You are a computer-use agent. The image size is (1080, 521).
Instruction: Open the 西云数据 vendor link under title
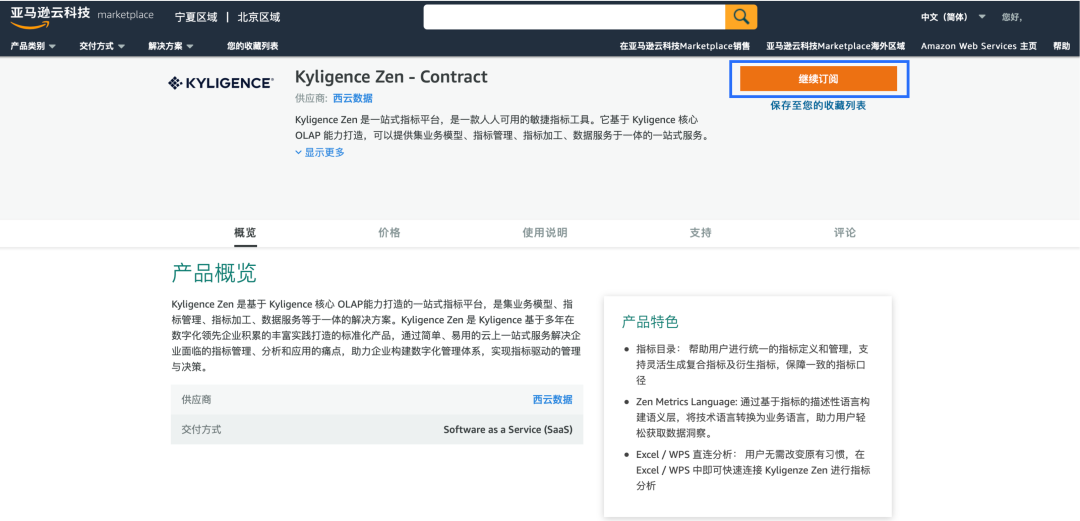click(353, 99)
